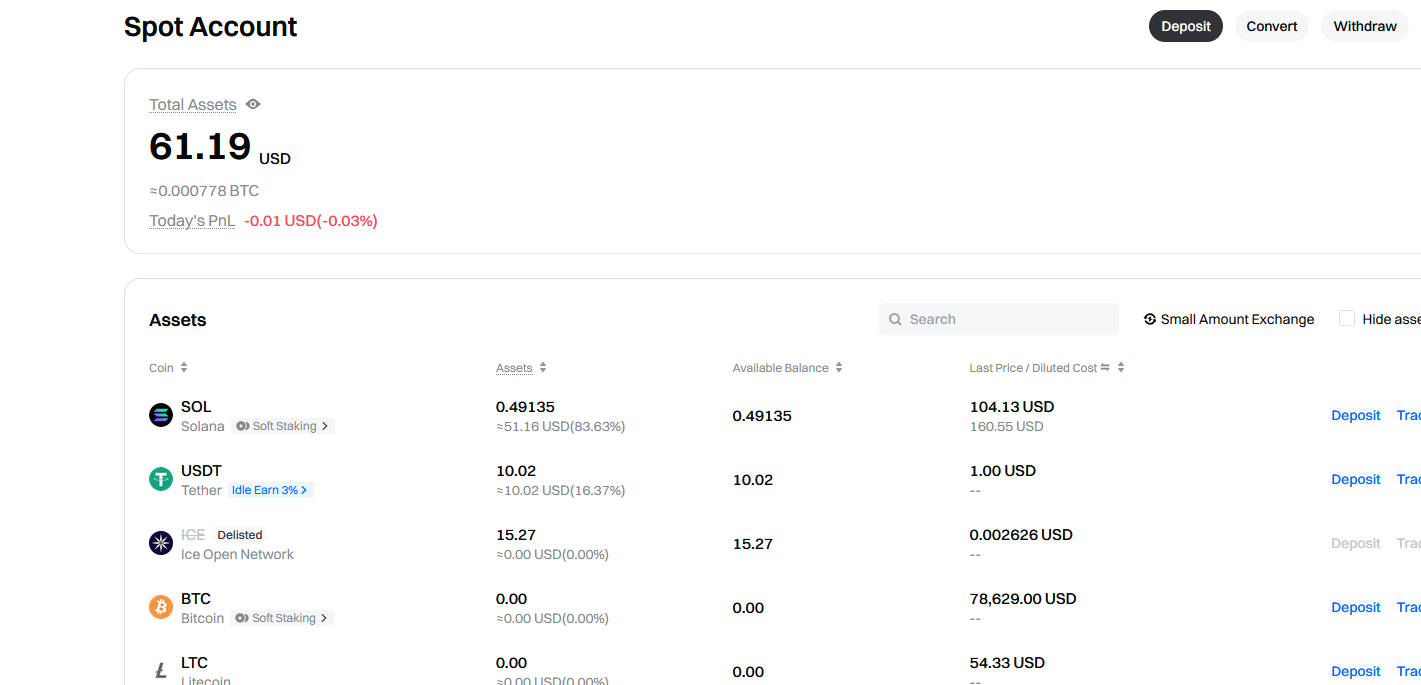Image resolution: width=1421 pixels, height=685 pixels.
Task: Click the Tether USDT coin icon
Action: pos(161,479)
